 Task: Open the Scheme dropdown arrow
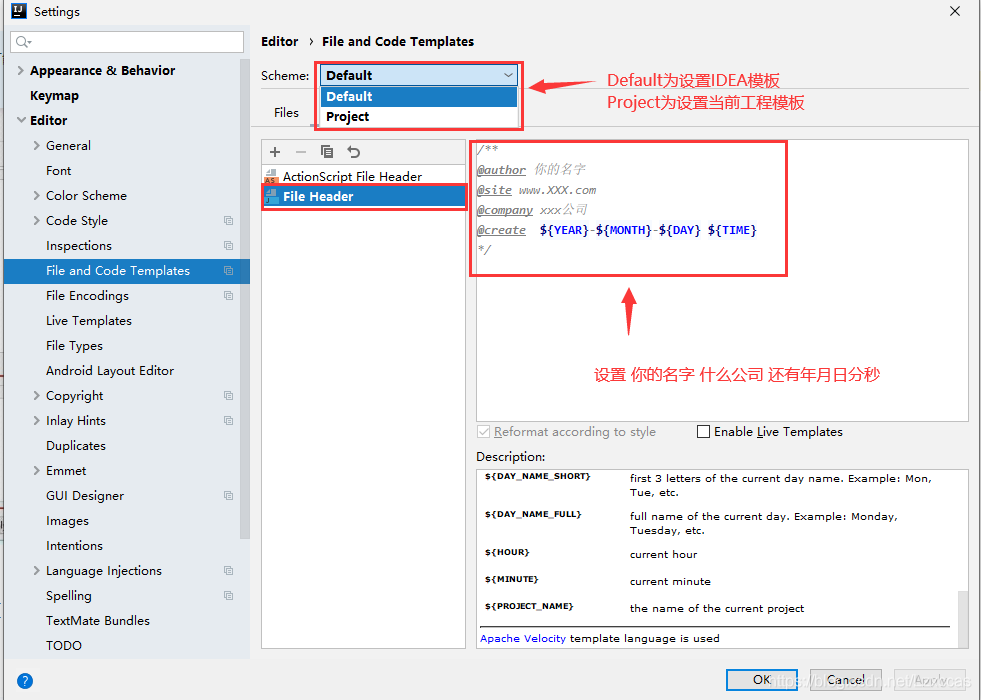pyautogui.click(x=508, y=75)
